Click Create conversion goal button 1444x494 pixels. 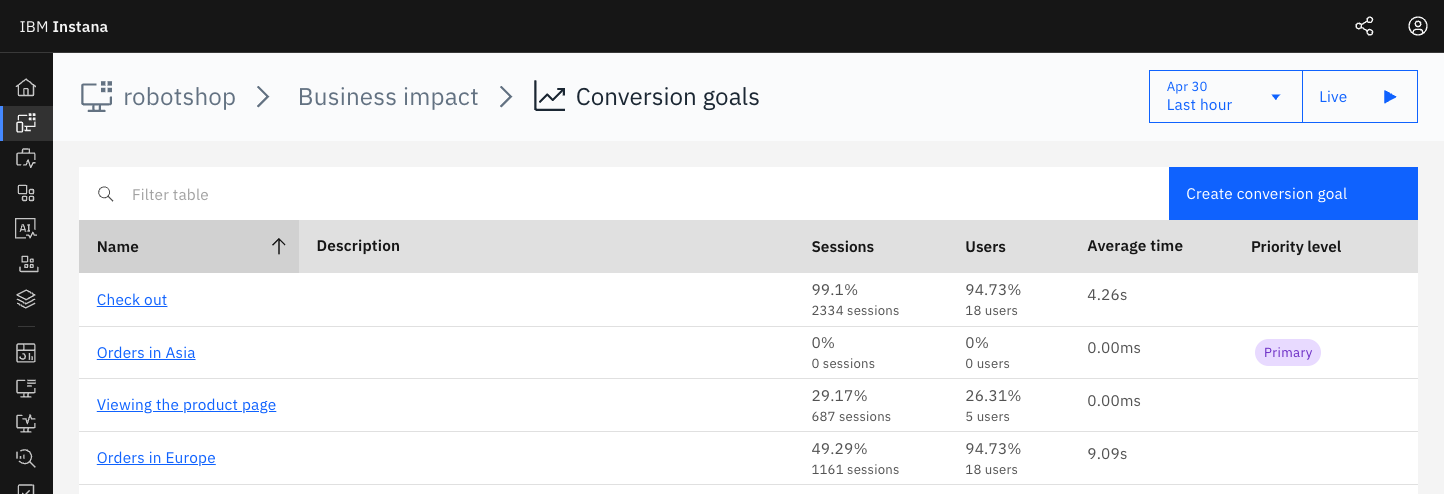click(x=1293, y=194)
